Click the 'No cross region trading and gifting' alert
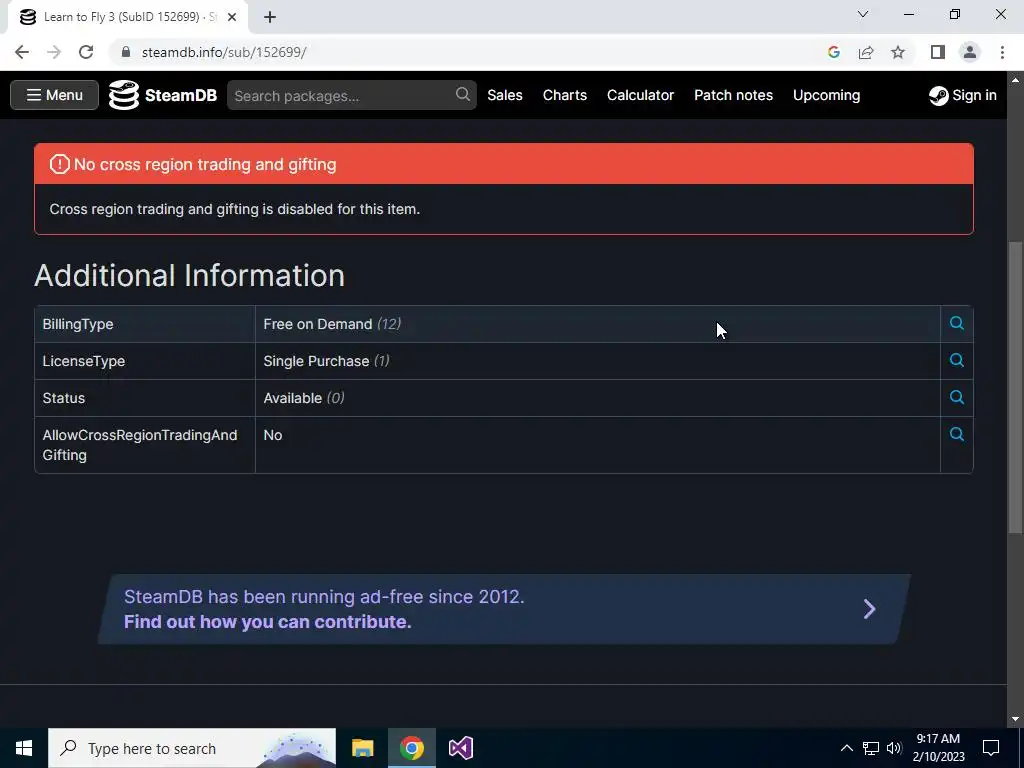1024x768 pixels. coord(504,164)
